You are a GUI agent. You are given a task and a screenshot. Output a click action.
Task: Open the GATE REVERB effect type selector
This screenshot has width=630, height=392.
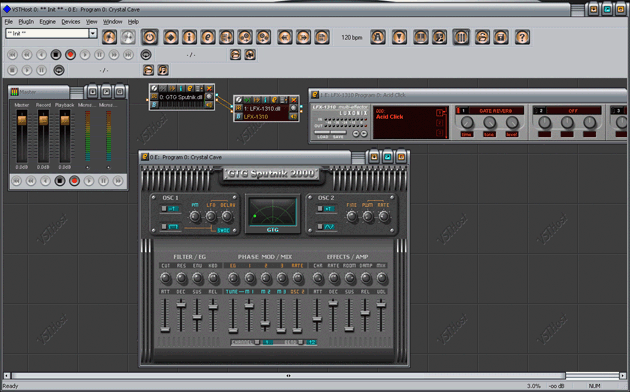point(495,110)
